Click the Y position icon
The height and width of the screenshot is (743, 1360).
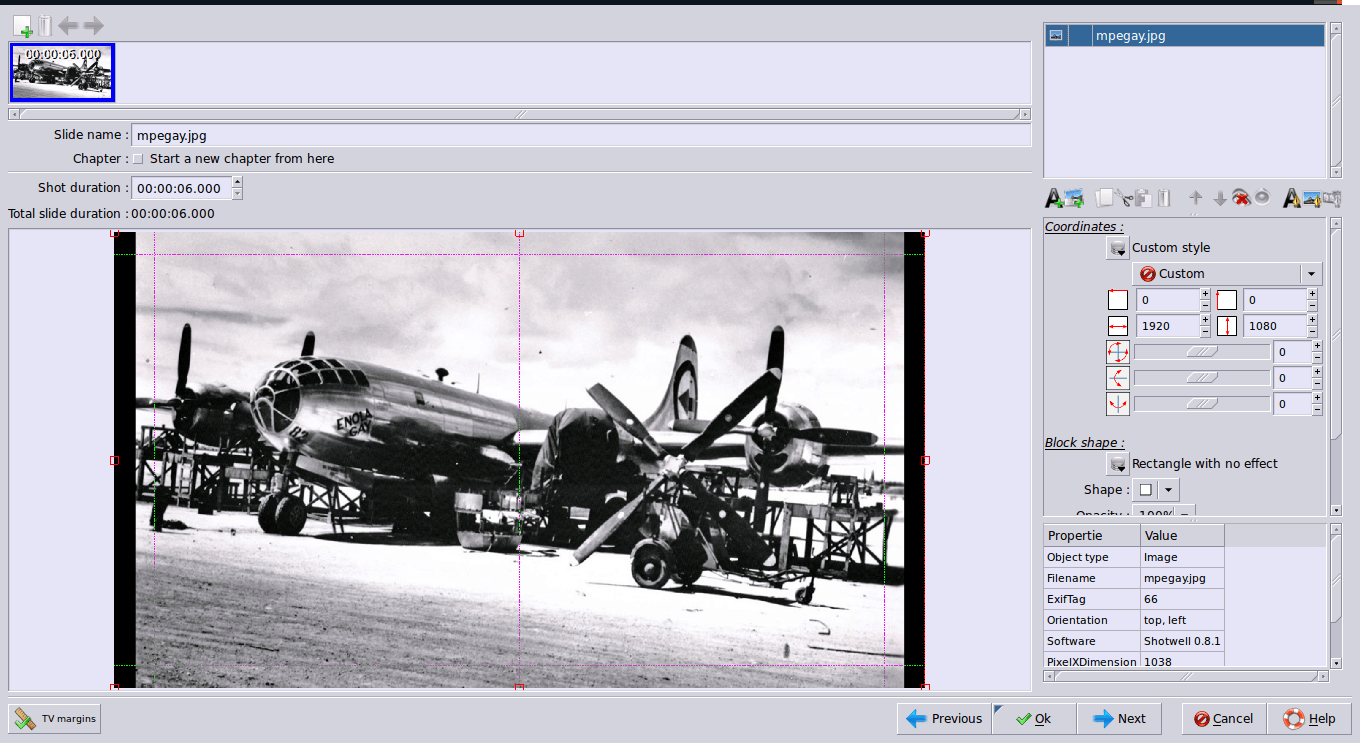1227,300
